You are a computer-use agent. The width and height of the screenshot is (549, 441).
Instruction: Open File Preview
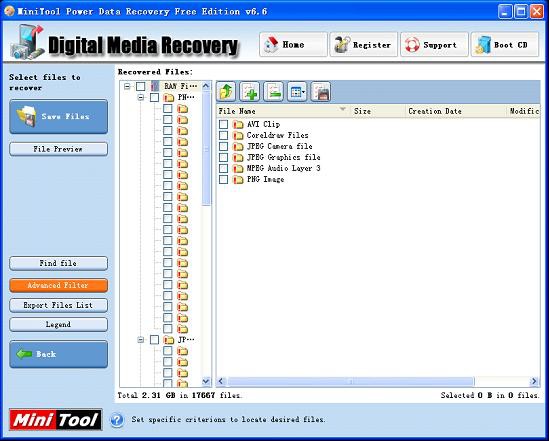coord(58,149)
